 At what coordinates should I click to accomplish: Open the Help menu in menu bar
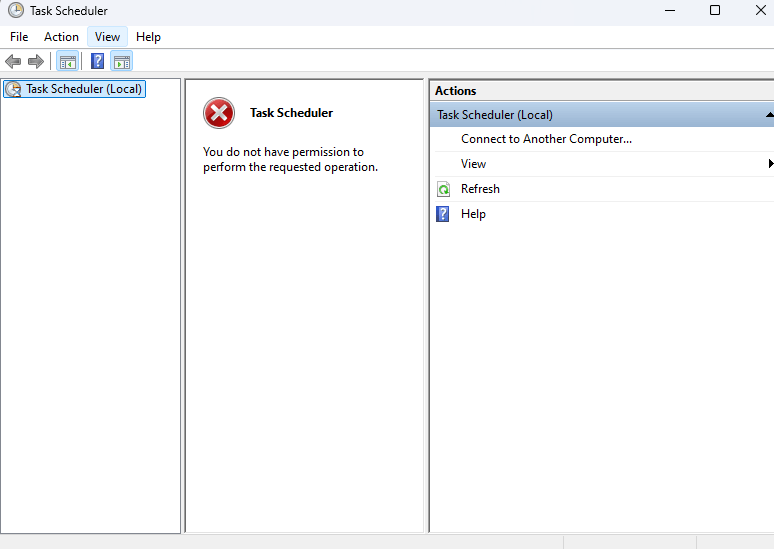point(148,37)
